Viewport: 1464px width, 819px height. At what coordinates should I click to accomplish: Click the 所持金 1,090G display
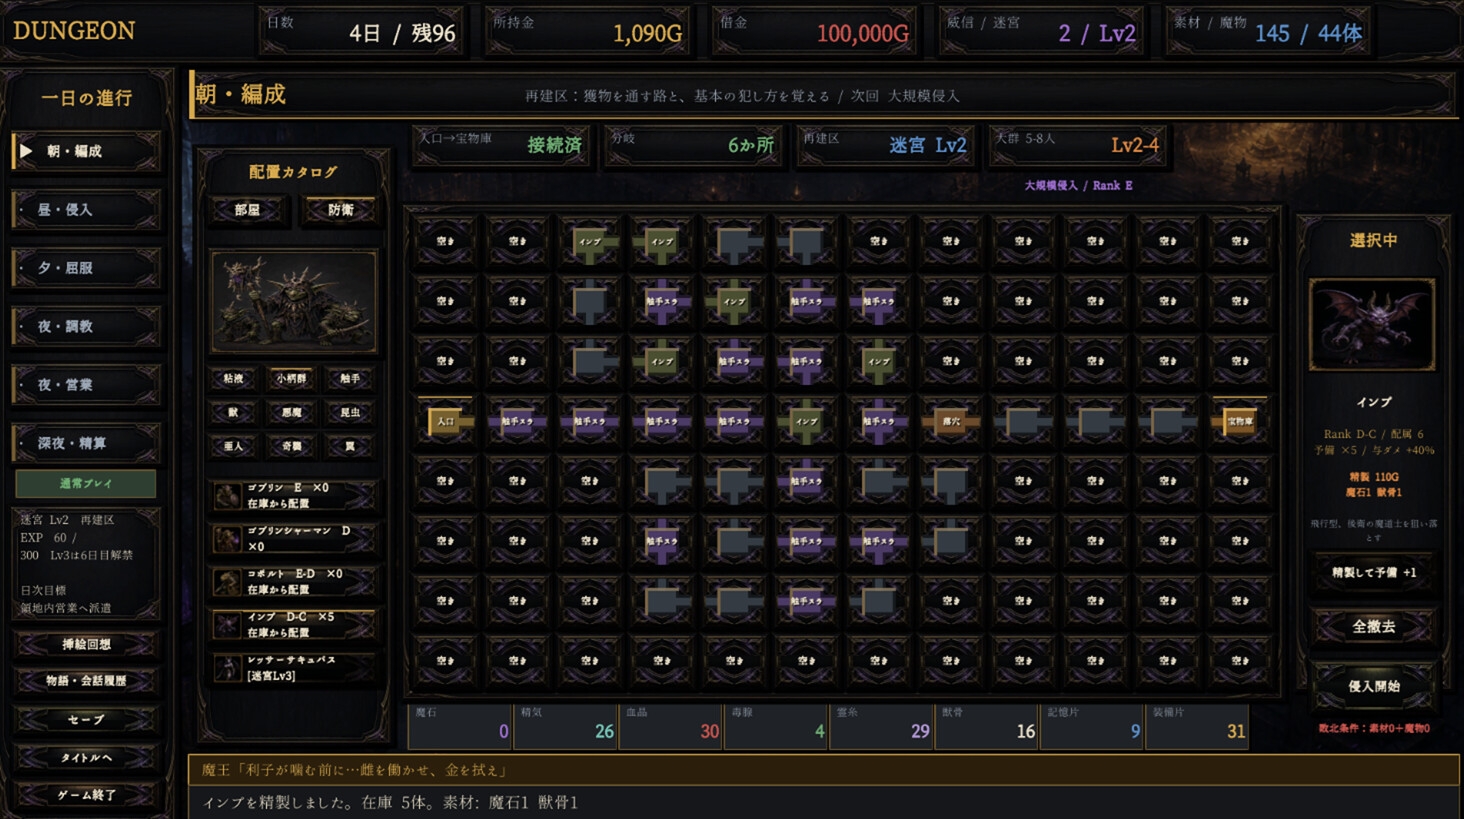pyautogui.click(x=588, y=31)
